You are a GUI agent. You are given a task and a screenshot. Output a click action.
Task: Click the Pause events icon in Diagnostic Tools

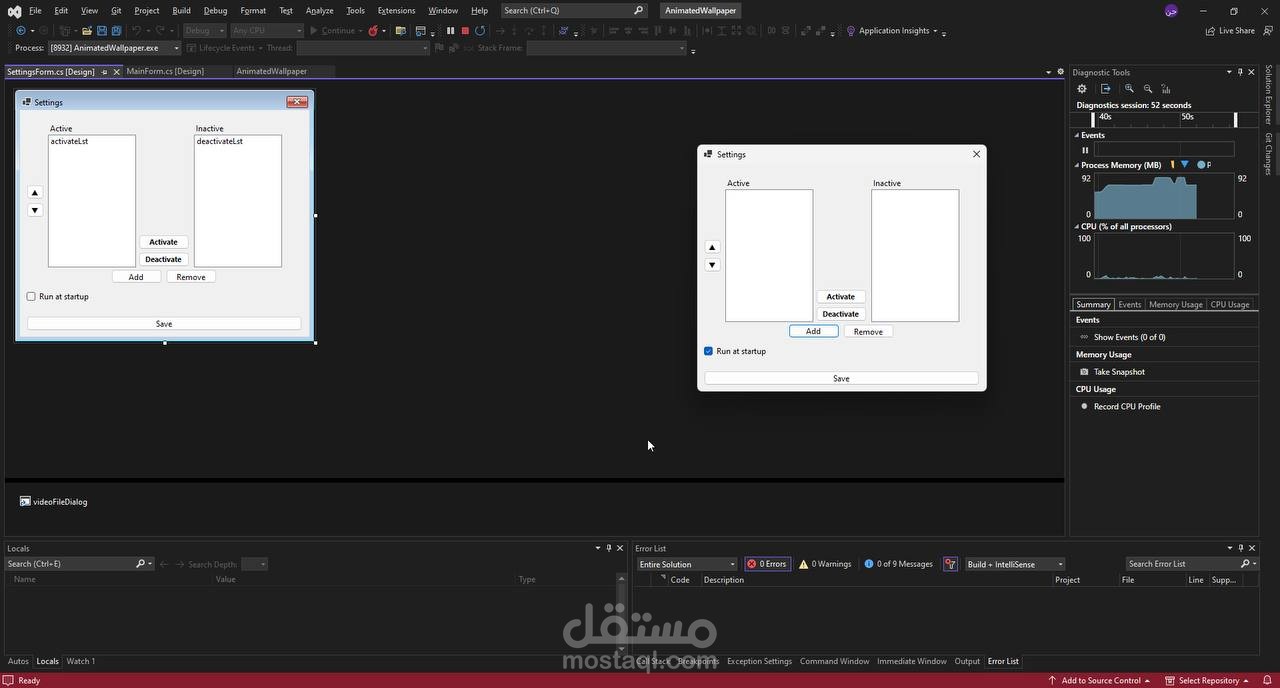1085,150
